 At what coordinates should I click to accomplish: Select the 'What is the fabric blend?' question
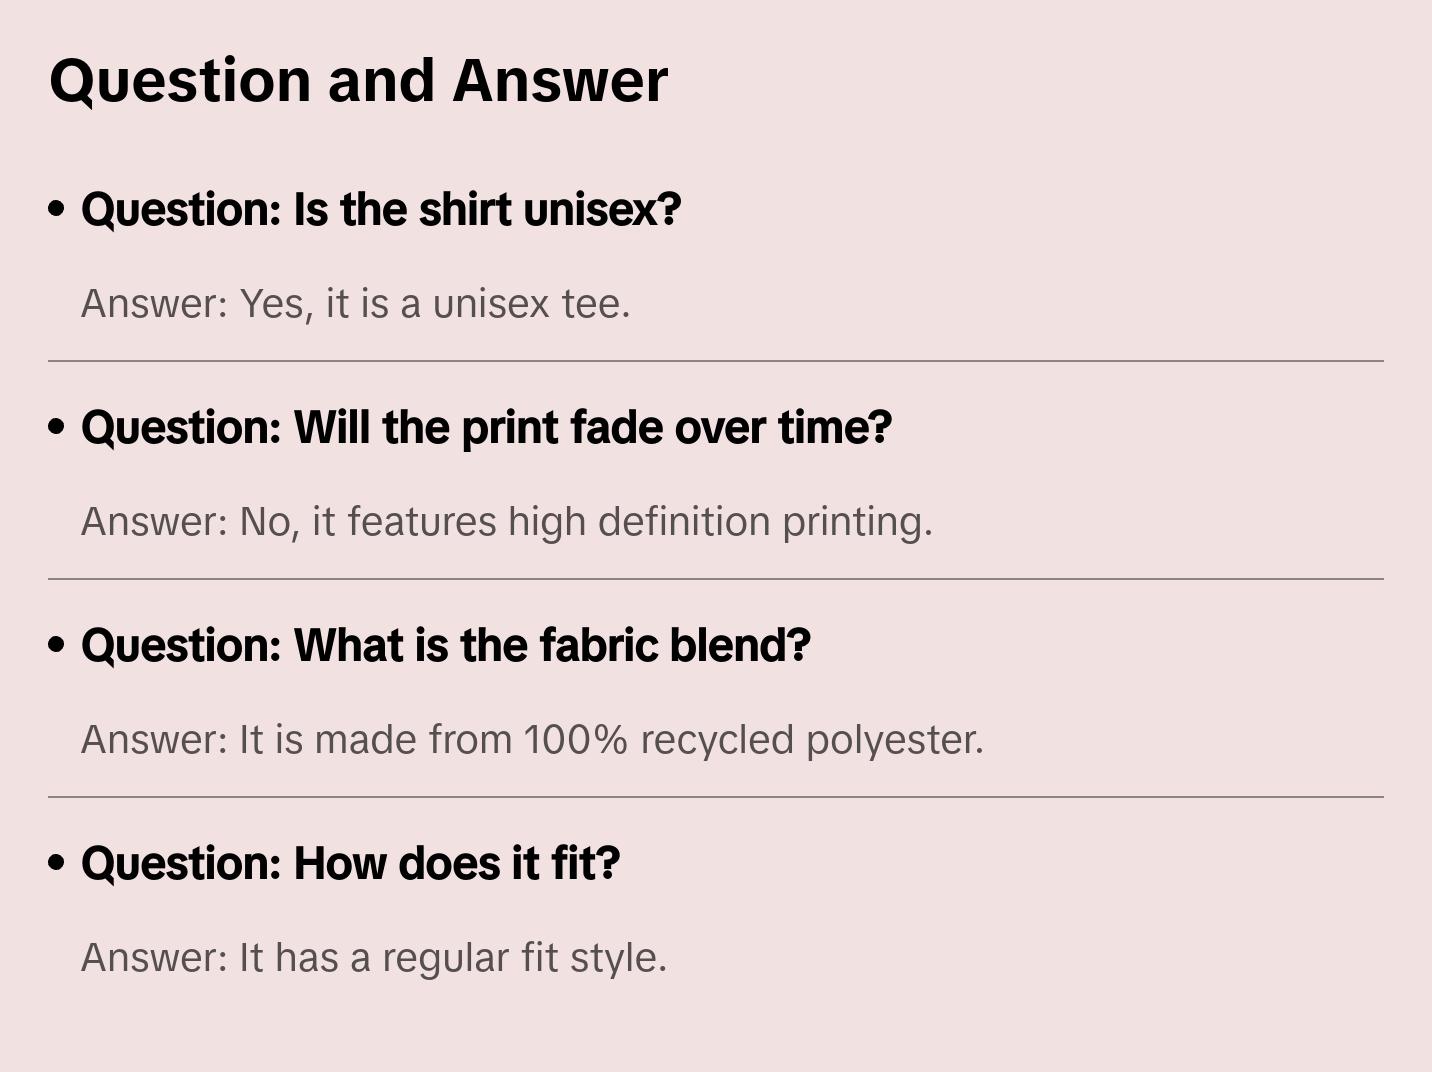[x=446, y=646]
